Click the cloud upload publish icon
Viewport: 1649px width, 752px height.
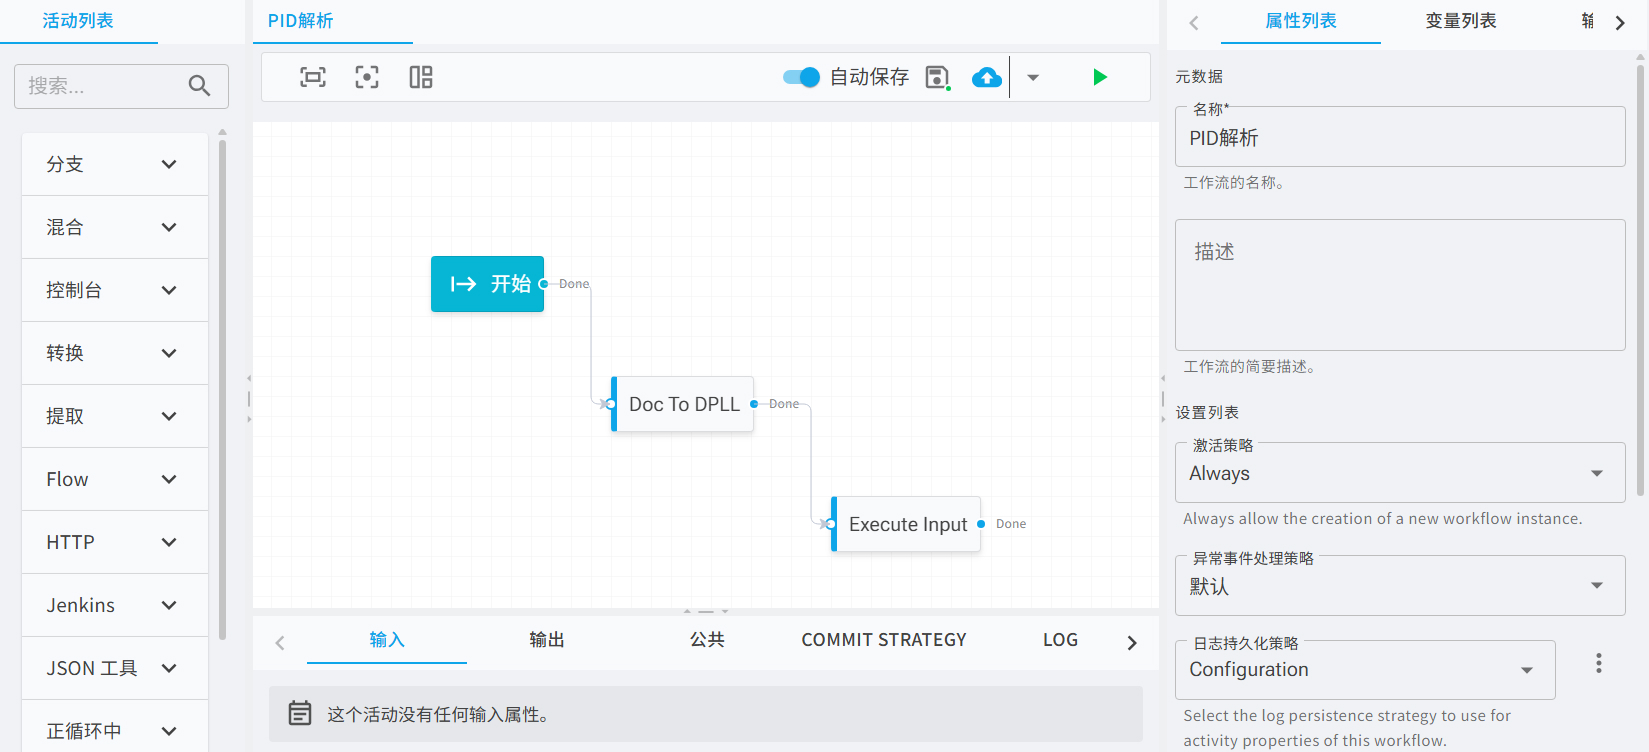[x=987, y=77]
